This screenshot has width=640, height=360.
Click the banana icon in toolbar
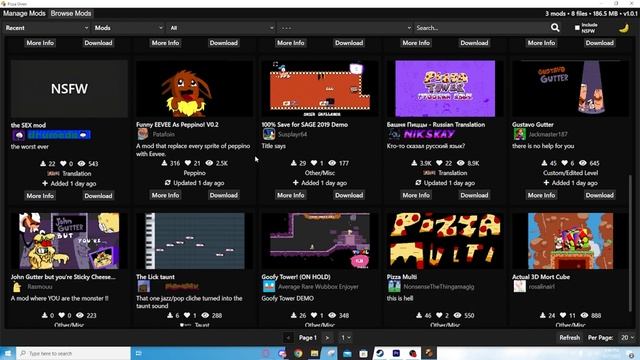(624, 28)
